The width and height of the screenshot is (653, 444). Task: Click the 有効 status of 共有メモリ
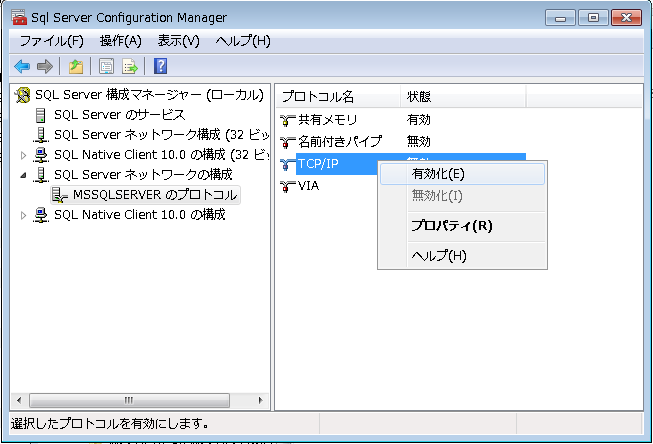pos(419,120)
